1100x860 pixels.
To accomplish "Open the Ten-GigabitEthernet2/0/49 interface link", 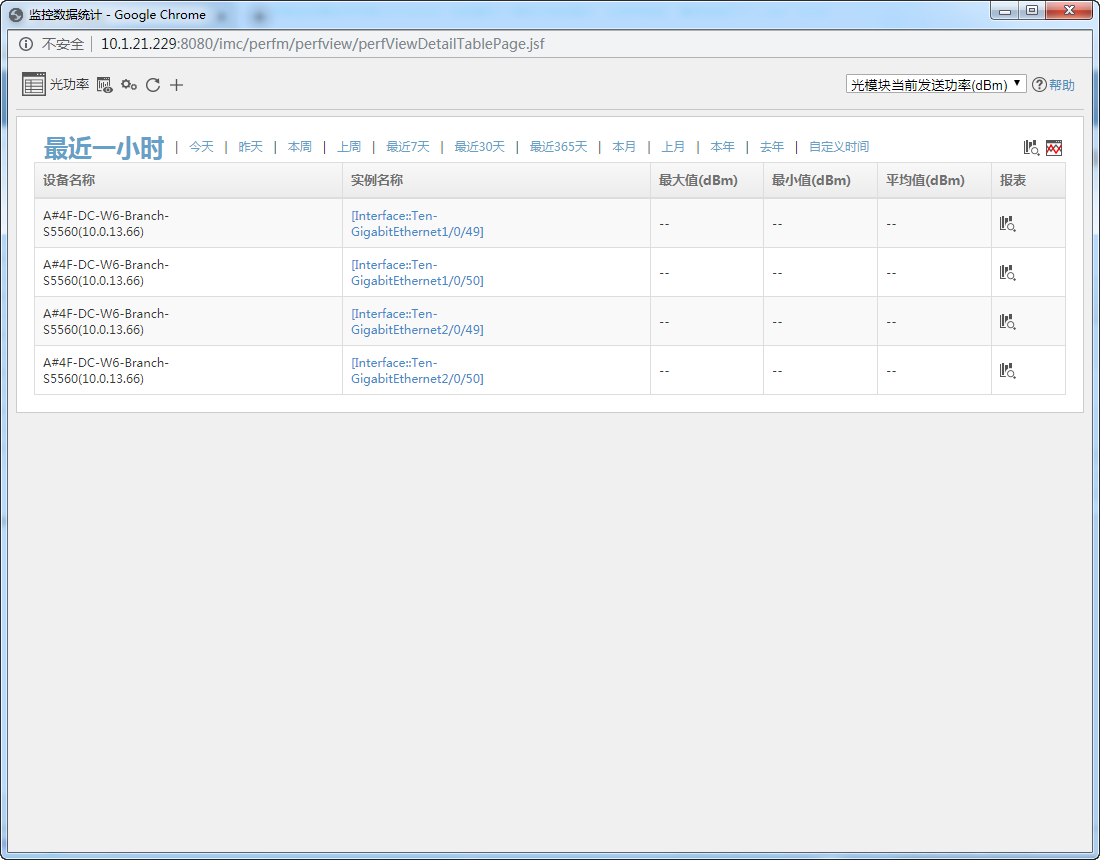I will [x=417, y=322].
